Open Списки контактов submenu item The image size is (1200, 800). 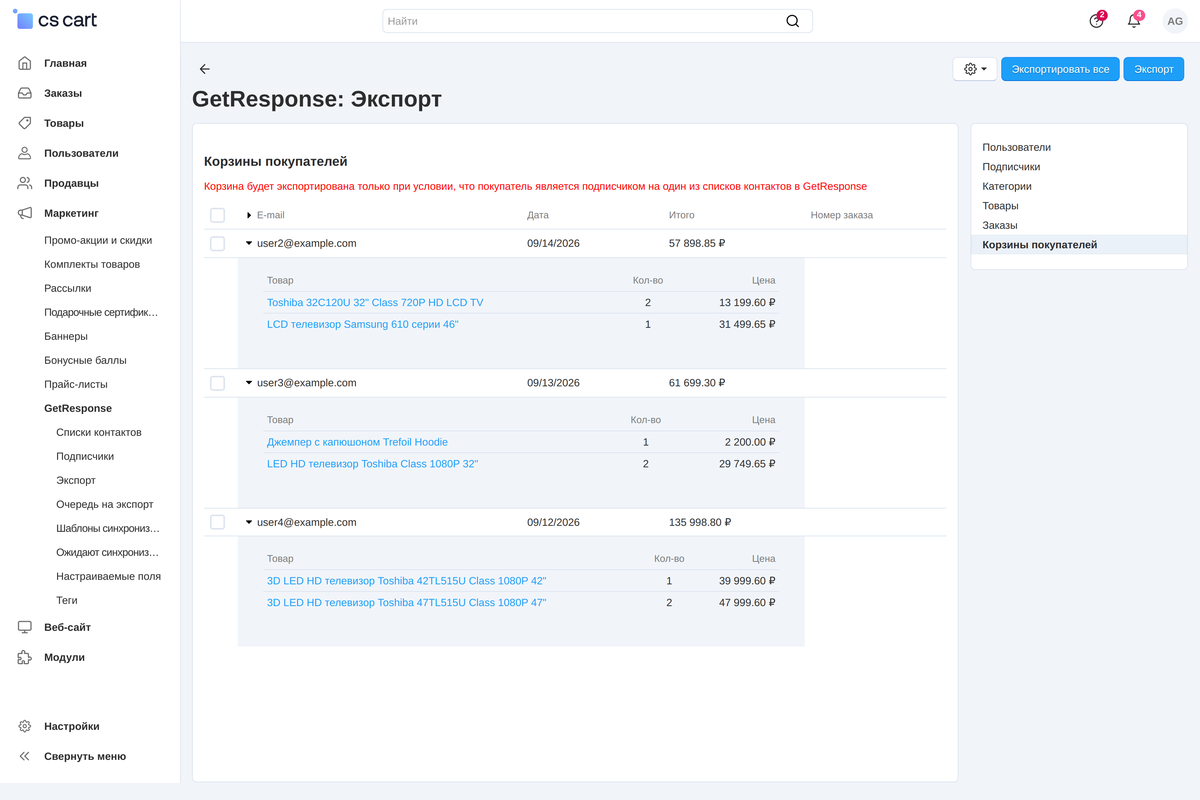pyautogui.click(x=99, y=432)
